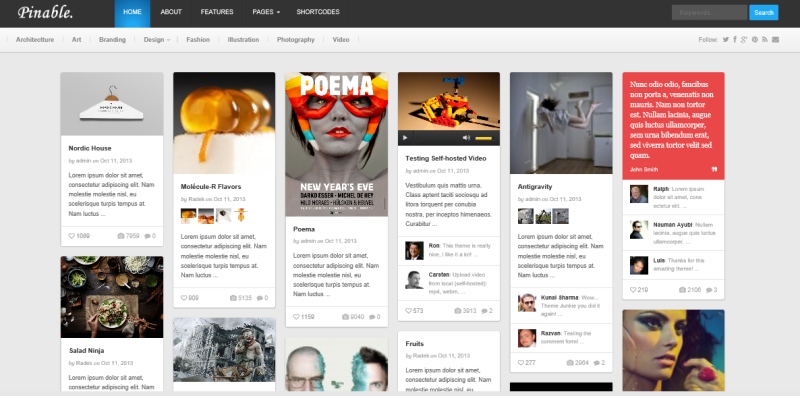Click the 2964 views camera icon
800x396 pixels.
pos(570,362)
